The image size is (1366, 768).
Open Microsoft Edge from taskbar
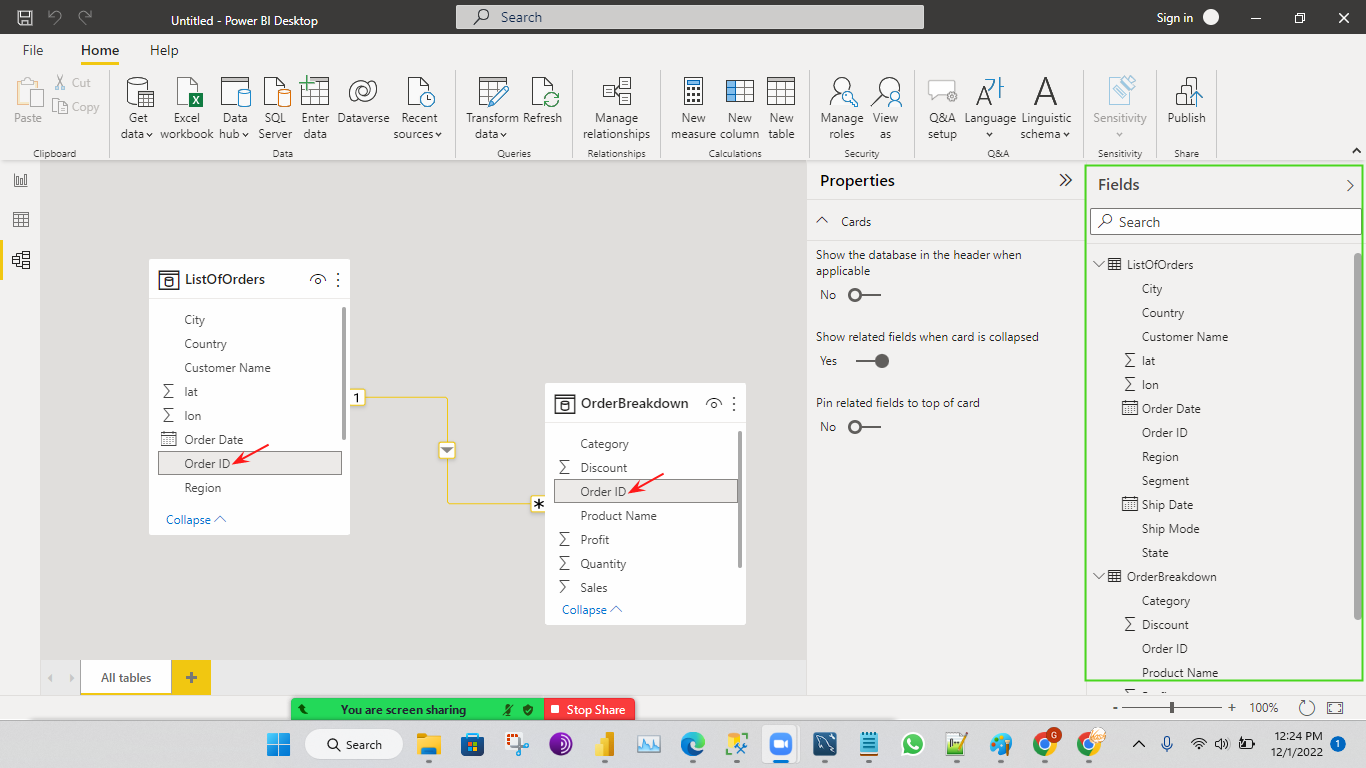coord(693,744)
